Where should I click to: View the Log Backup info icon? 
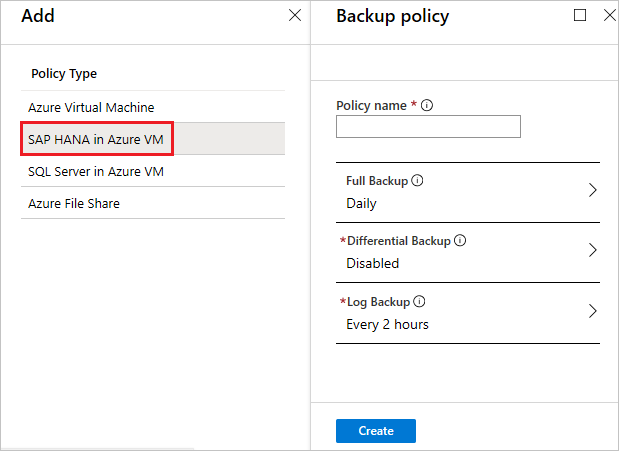[420, 301]
